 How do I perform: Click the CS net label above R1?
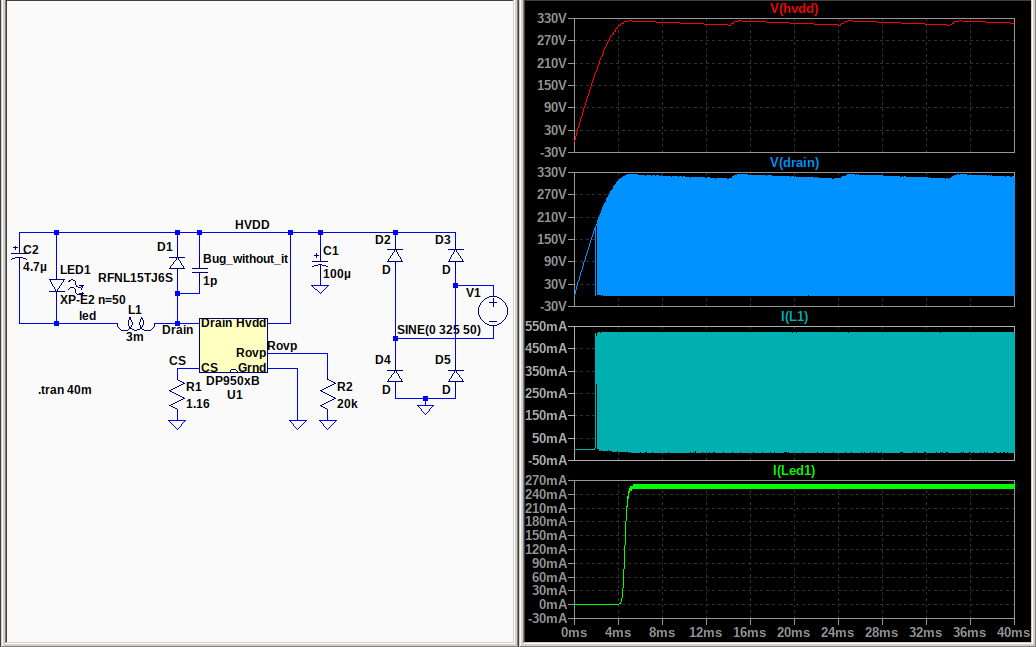tap(177, 361)
